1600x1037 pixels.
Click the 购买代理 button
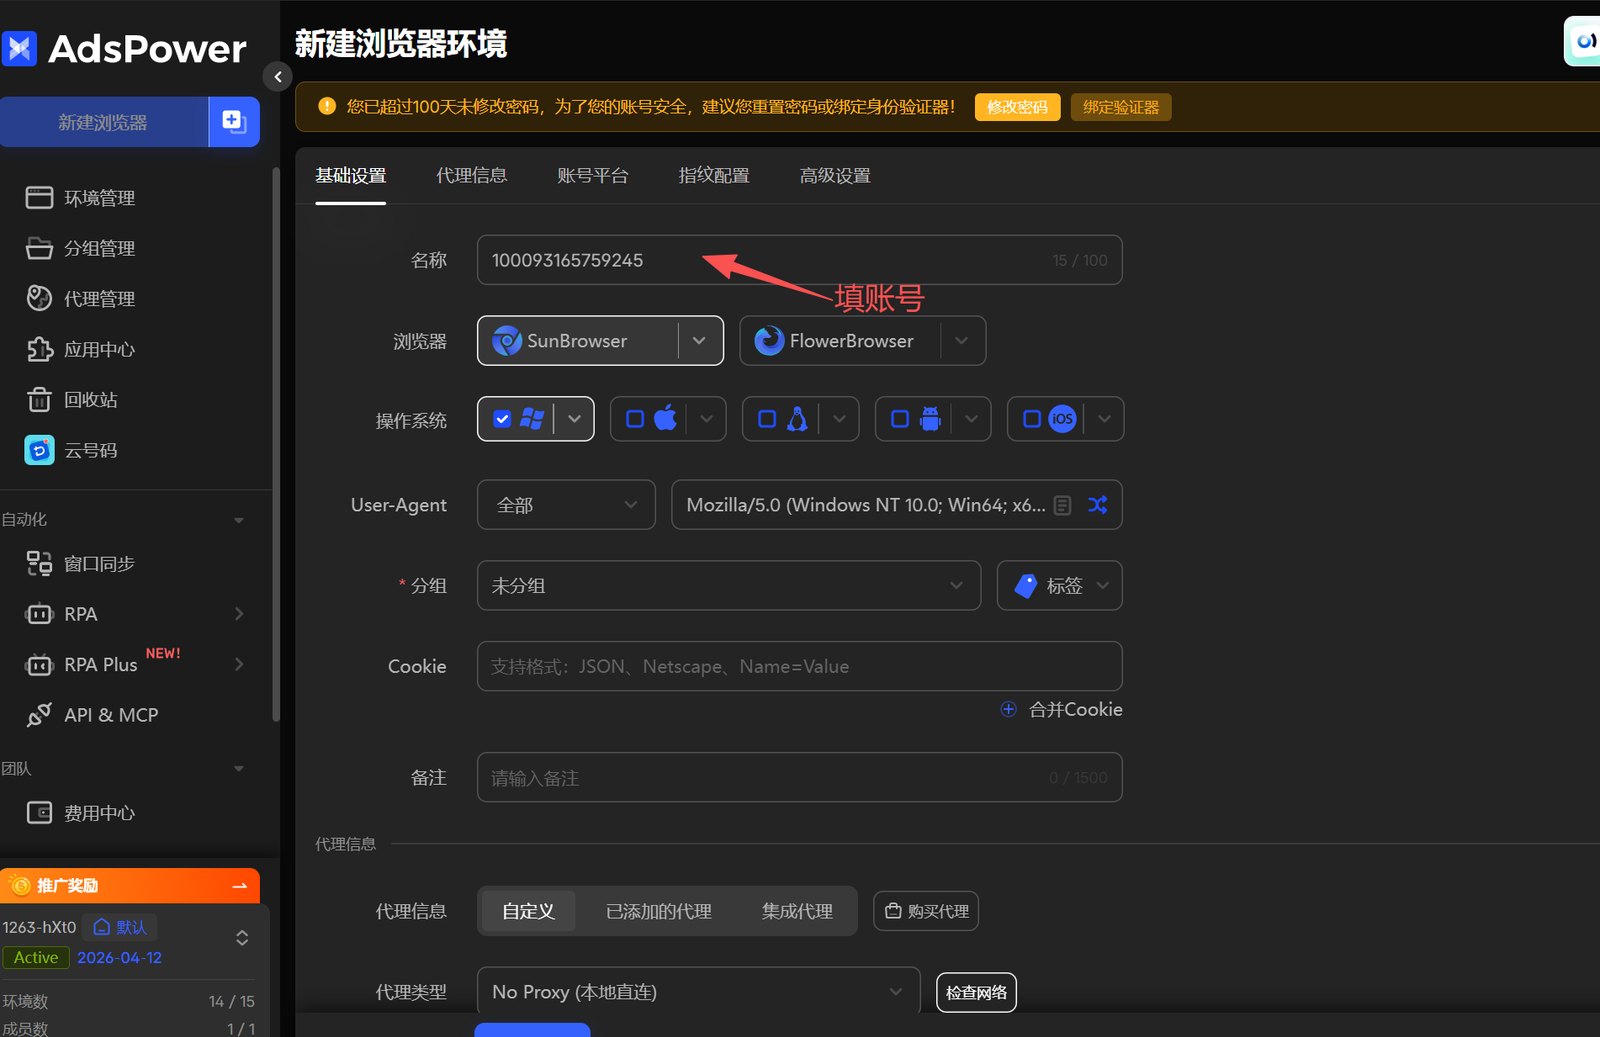pyautogui.click(x=926, y=911)
